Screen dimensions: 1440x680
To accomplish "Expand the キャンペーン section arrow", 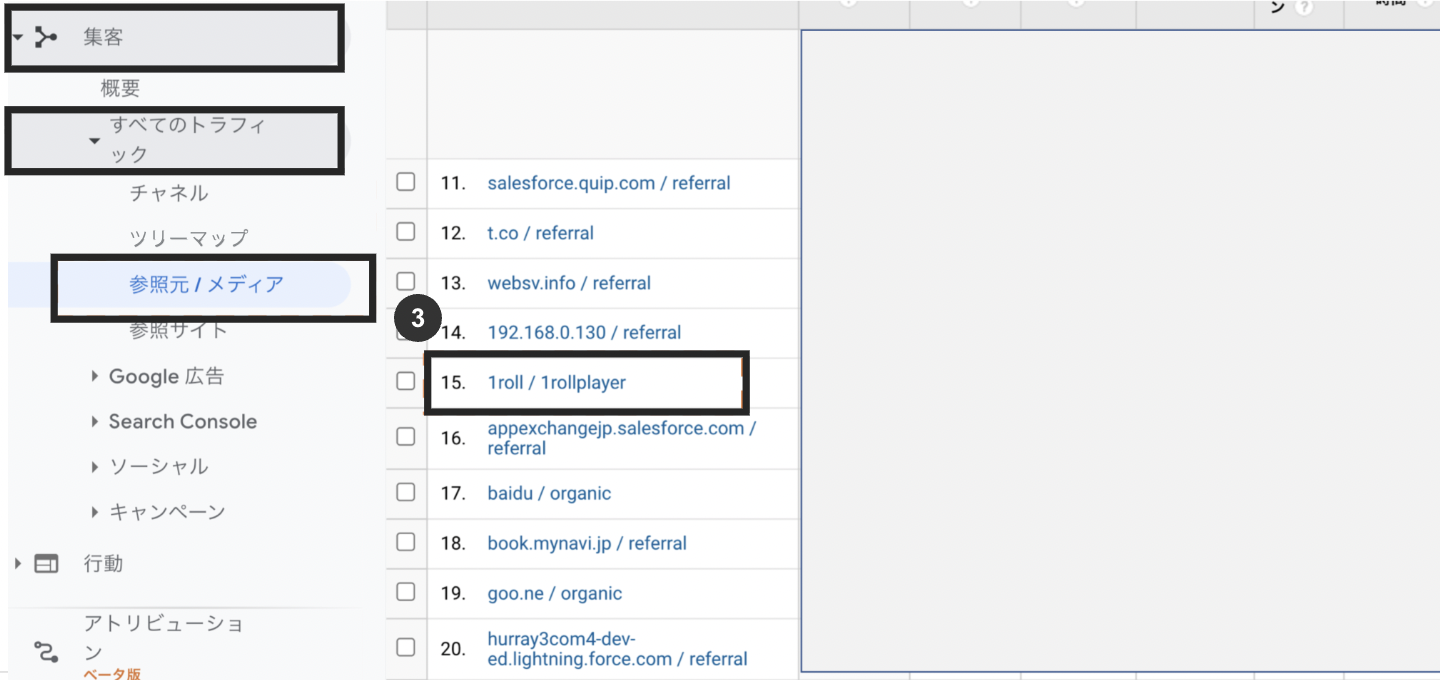I will pyautogui.click(x=95, y=512).
